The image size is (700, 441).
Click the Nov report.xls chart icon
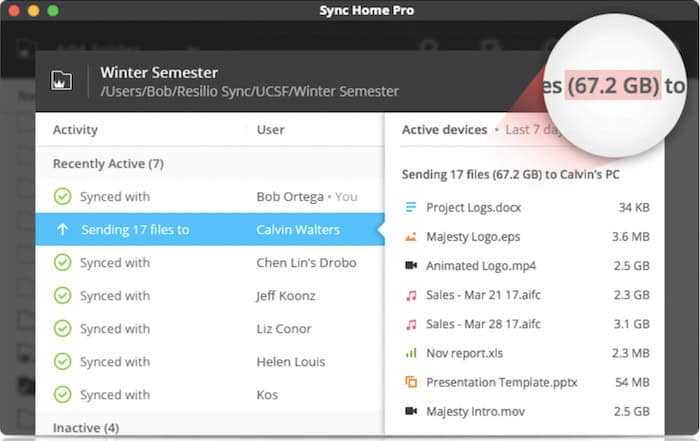411,353
